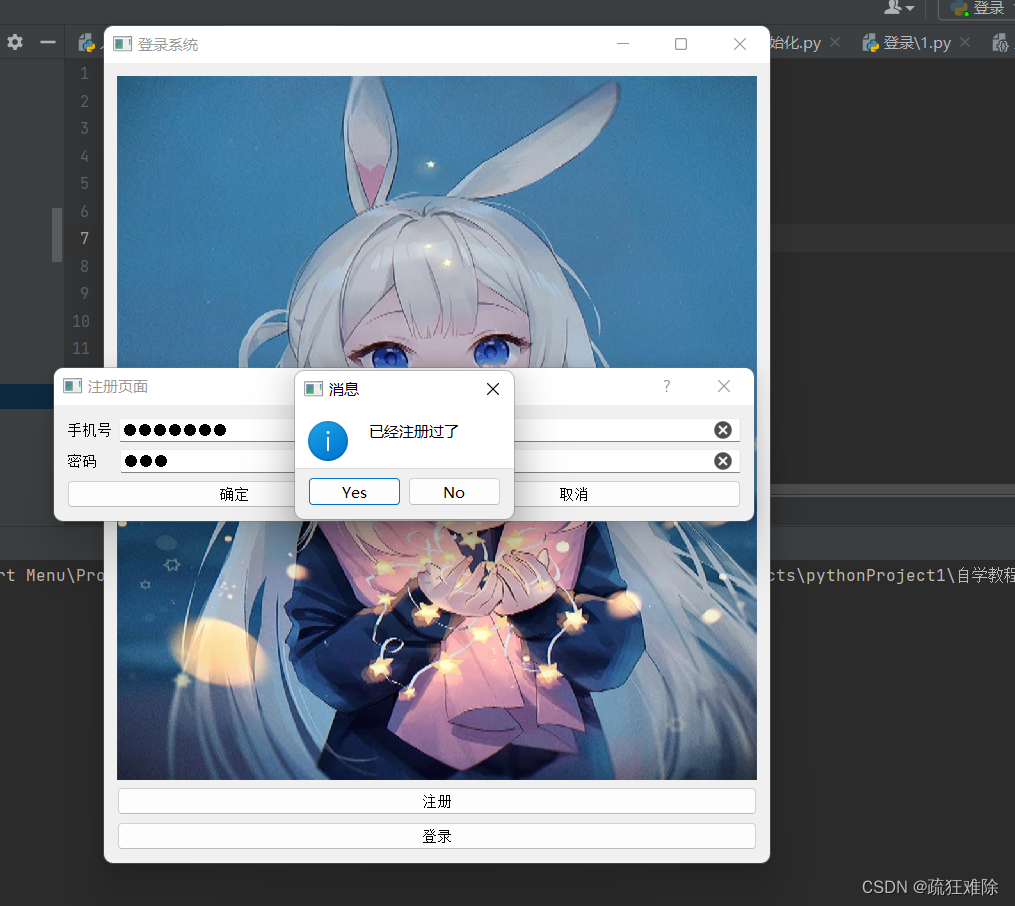This screenshot has height=906, width=1015.
Task: Click line number 11 in editor gutter
Action: tap(81, 348)
